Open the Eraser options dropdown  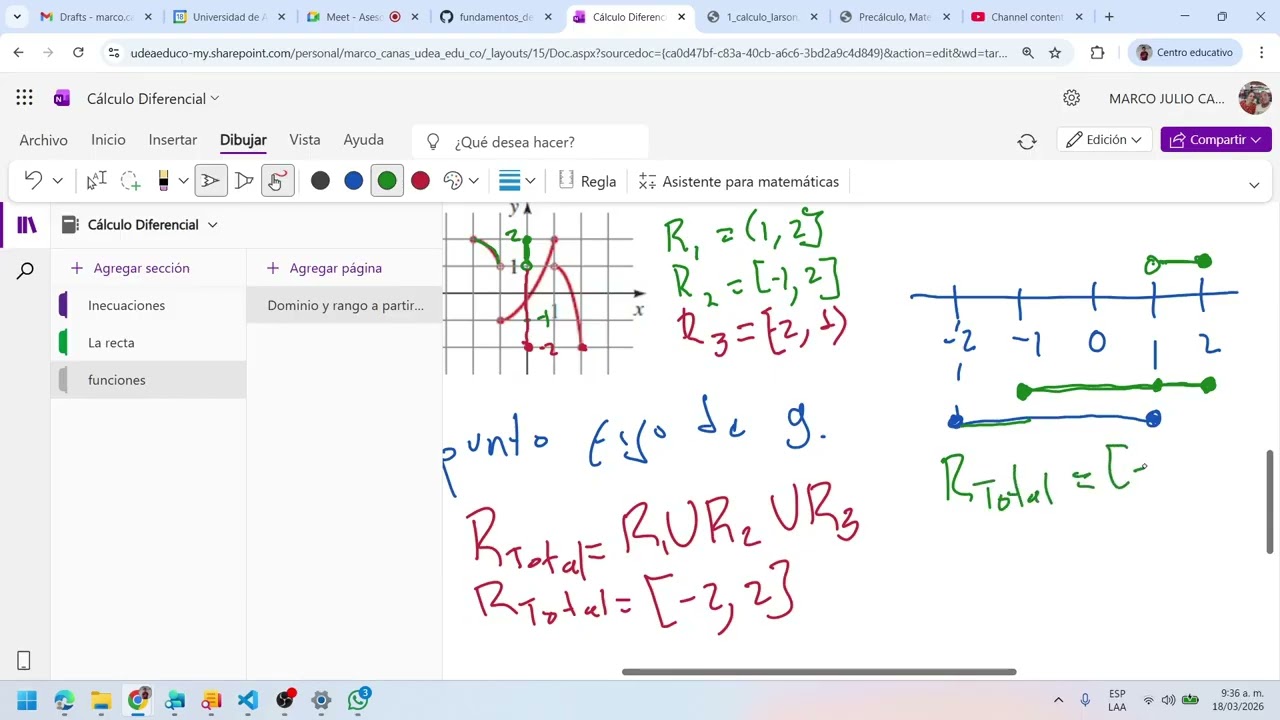(183, 181)
